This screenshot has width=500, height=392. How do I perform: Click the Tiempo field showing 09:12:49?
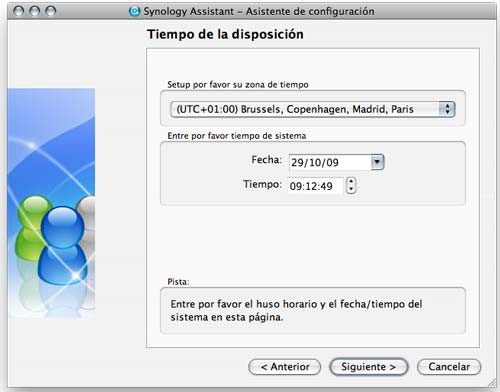pyautogui.click(x=316, y=186)
